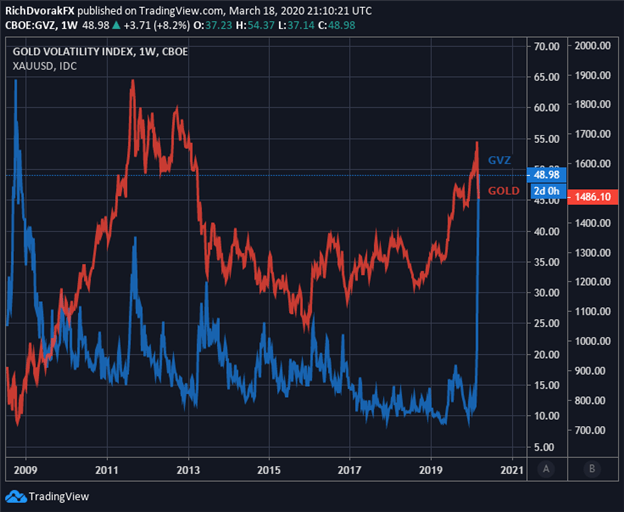Click the 65.00 left price scale value
The width and height of the screenshot is (624, 512).
(x=546, y=77)
